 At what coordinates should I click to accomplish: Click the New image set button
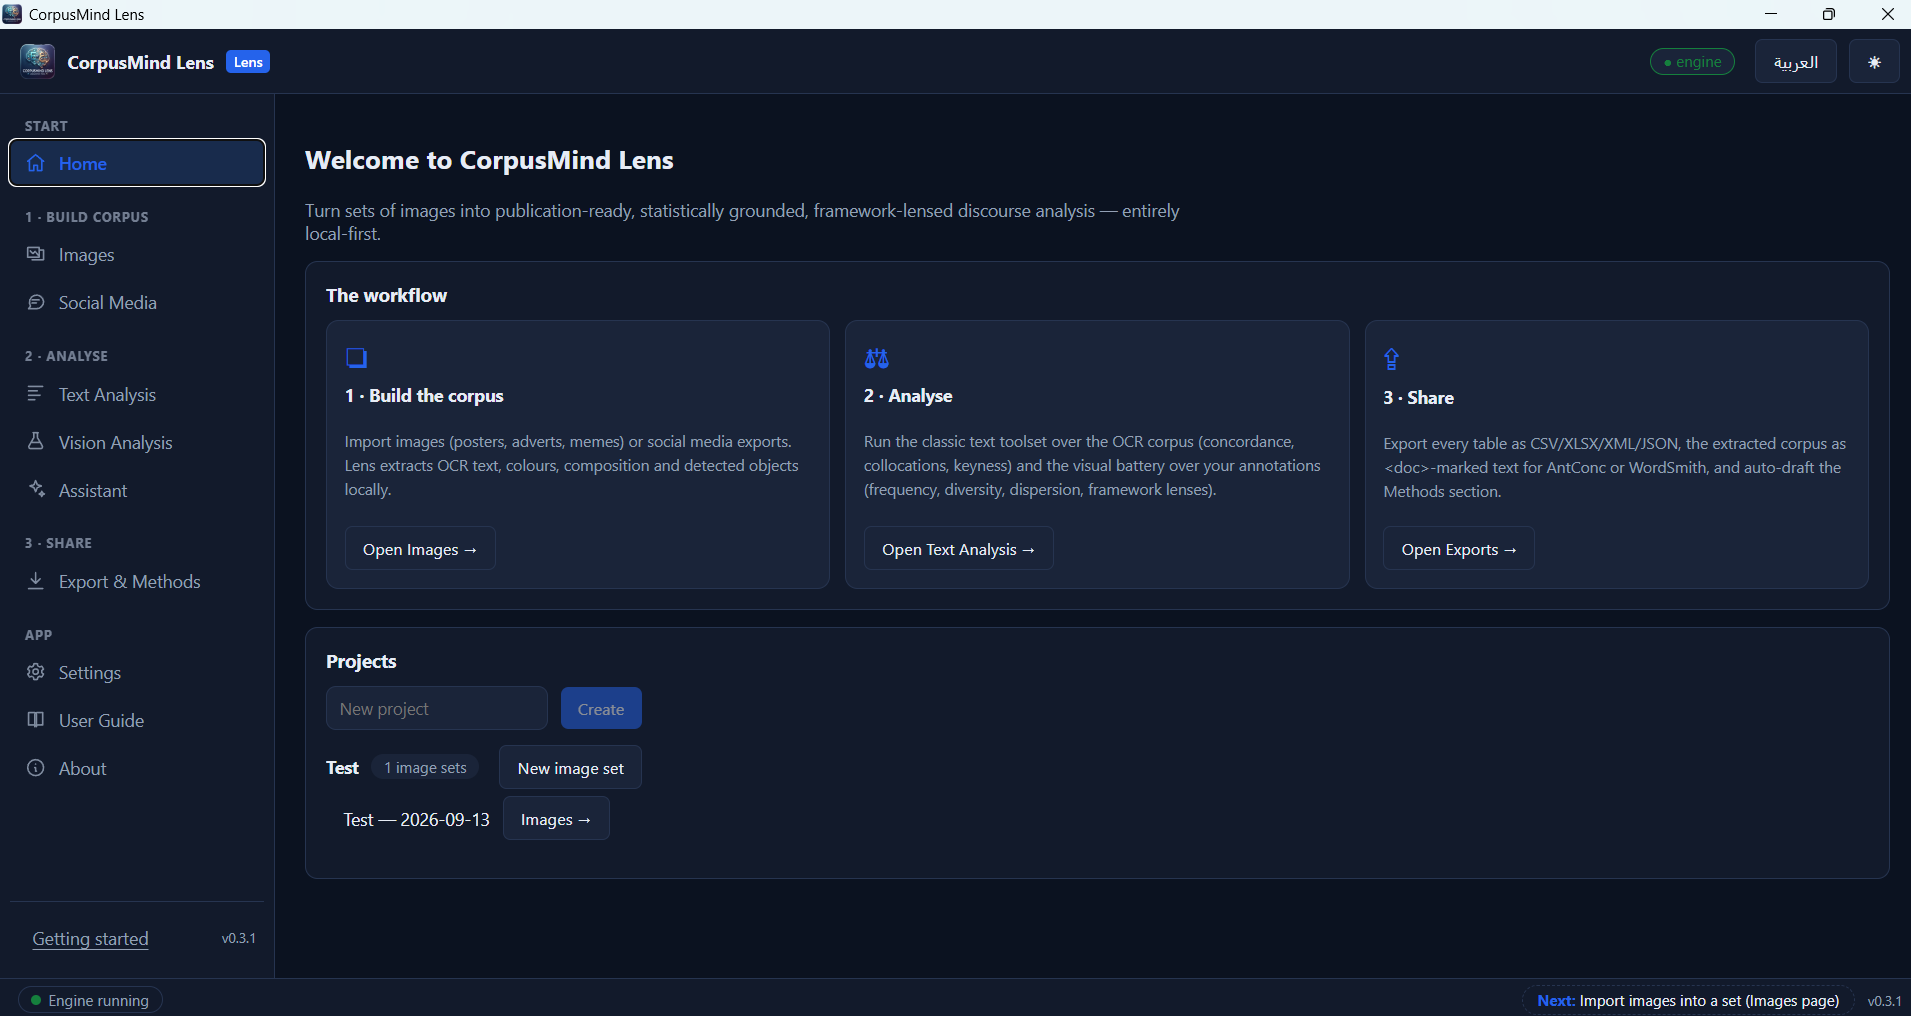(x=570, y=768)
